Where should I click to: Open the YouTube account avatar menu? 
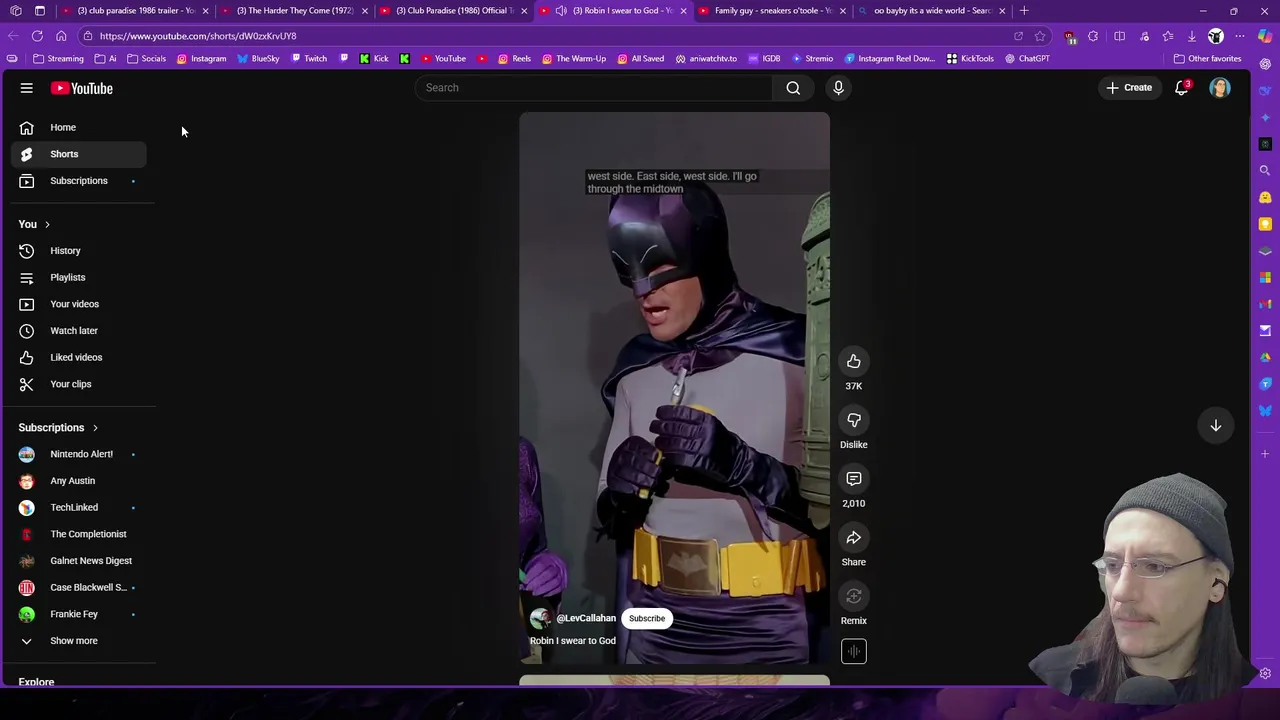pyautogui.click(x=1220, y=88)
